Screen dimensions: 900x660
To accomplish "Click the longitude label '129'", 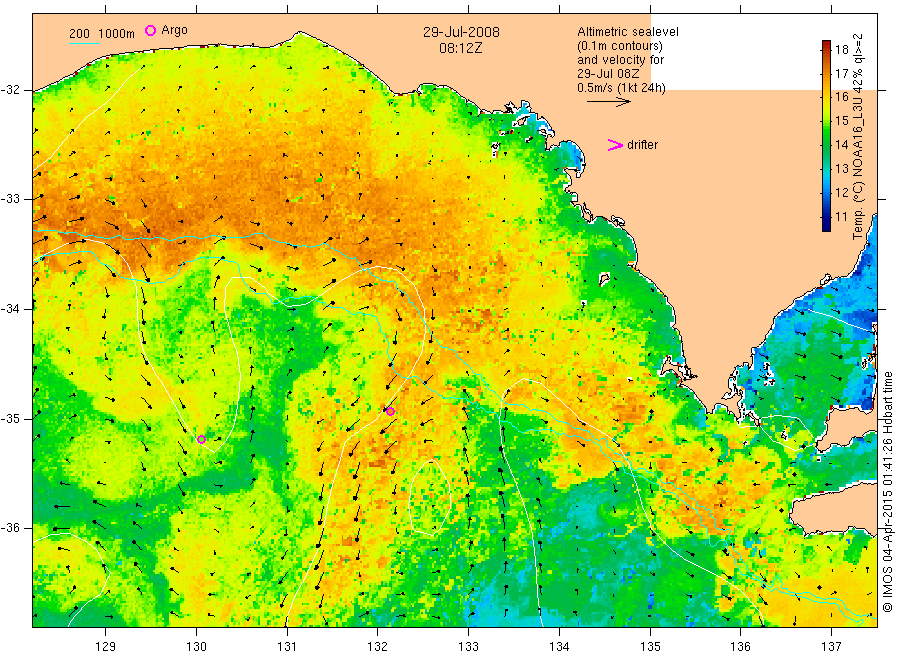I will point(106,647).
